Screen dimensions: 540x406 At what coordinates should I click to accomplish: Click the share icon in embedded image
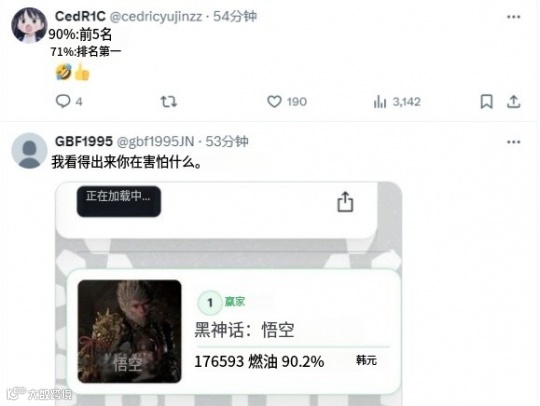[345, 201]
